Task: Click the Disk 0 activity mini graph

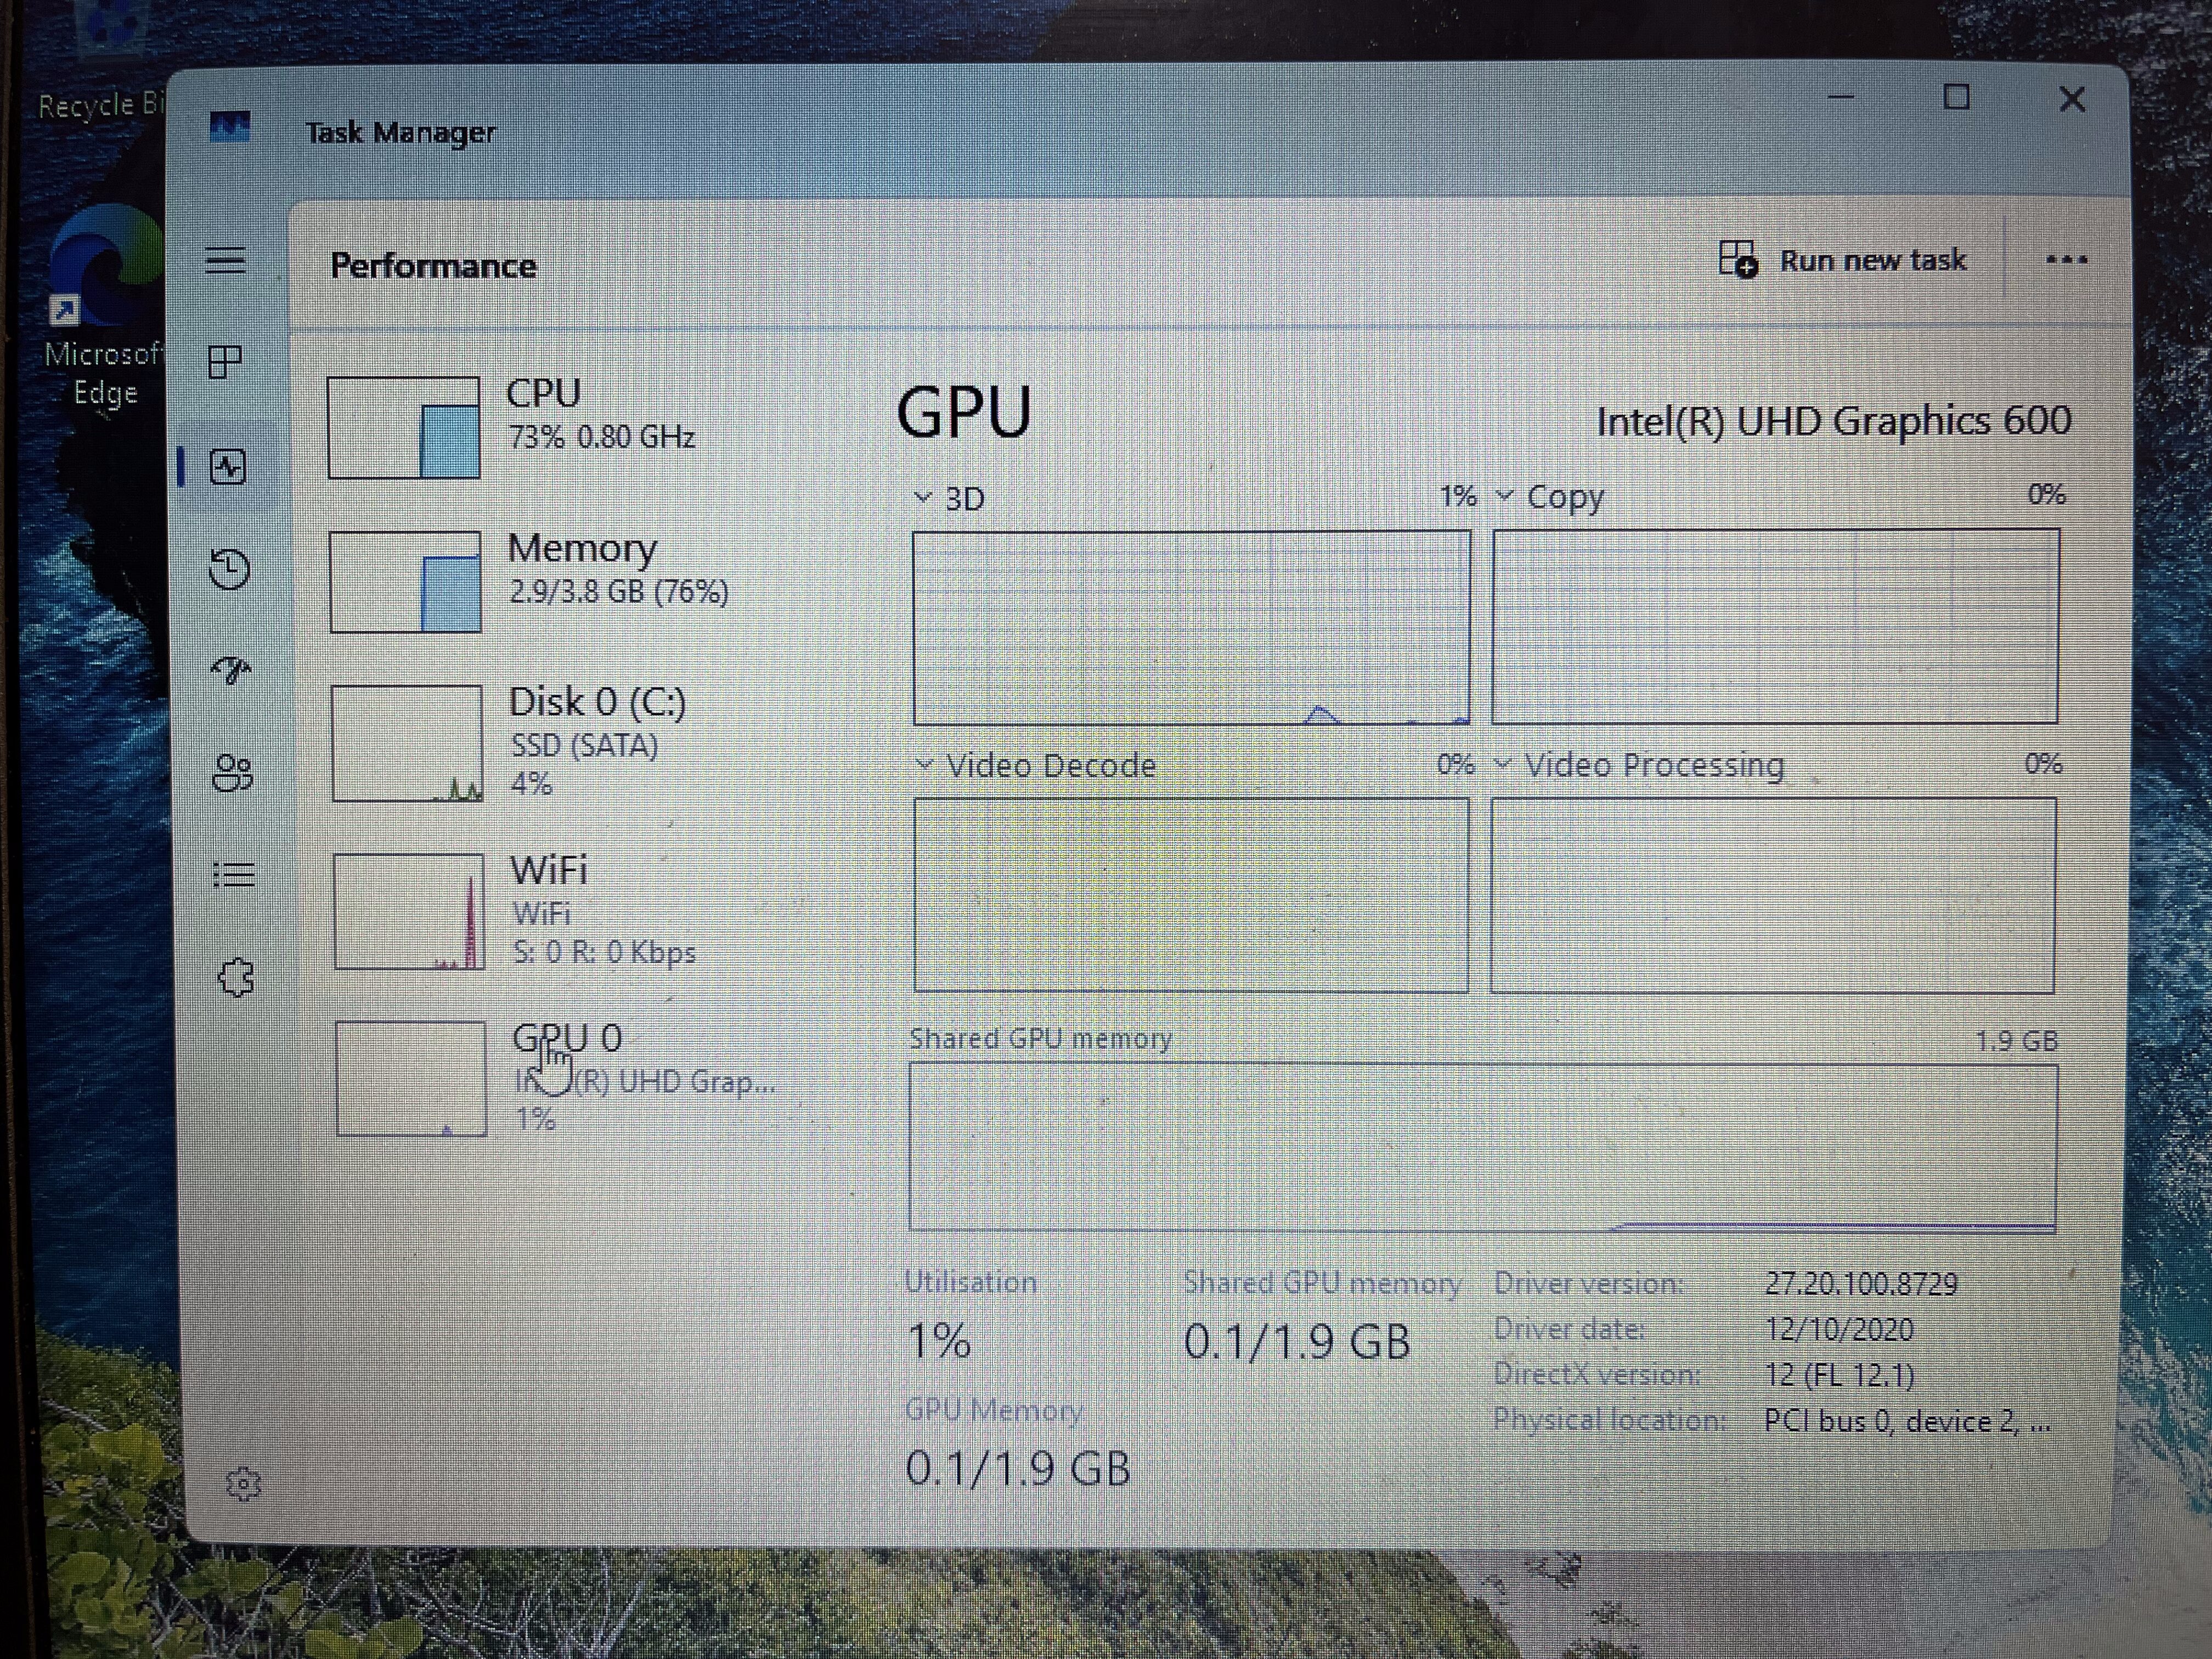Action: [407, 743]
